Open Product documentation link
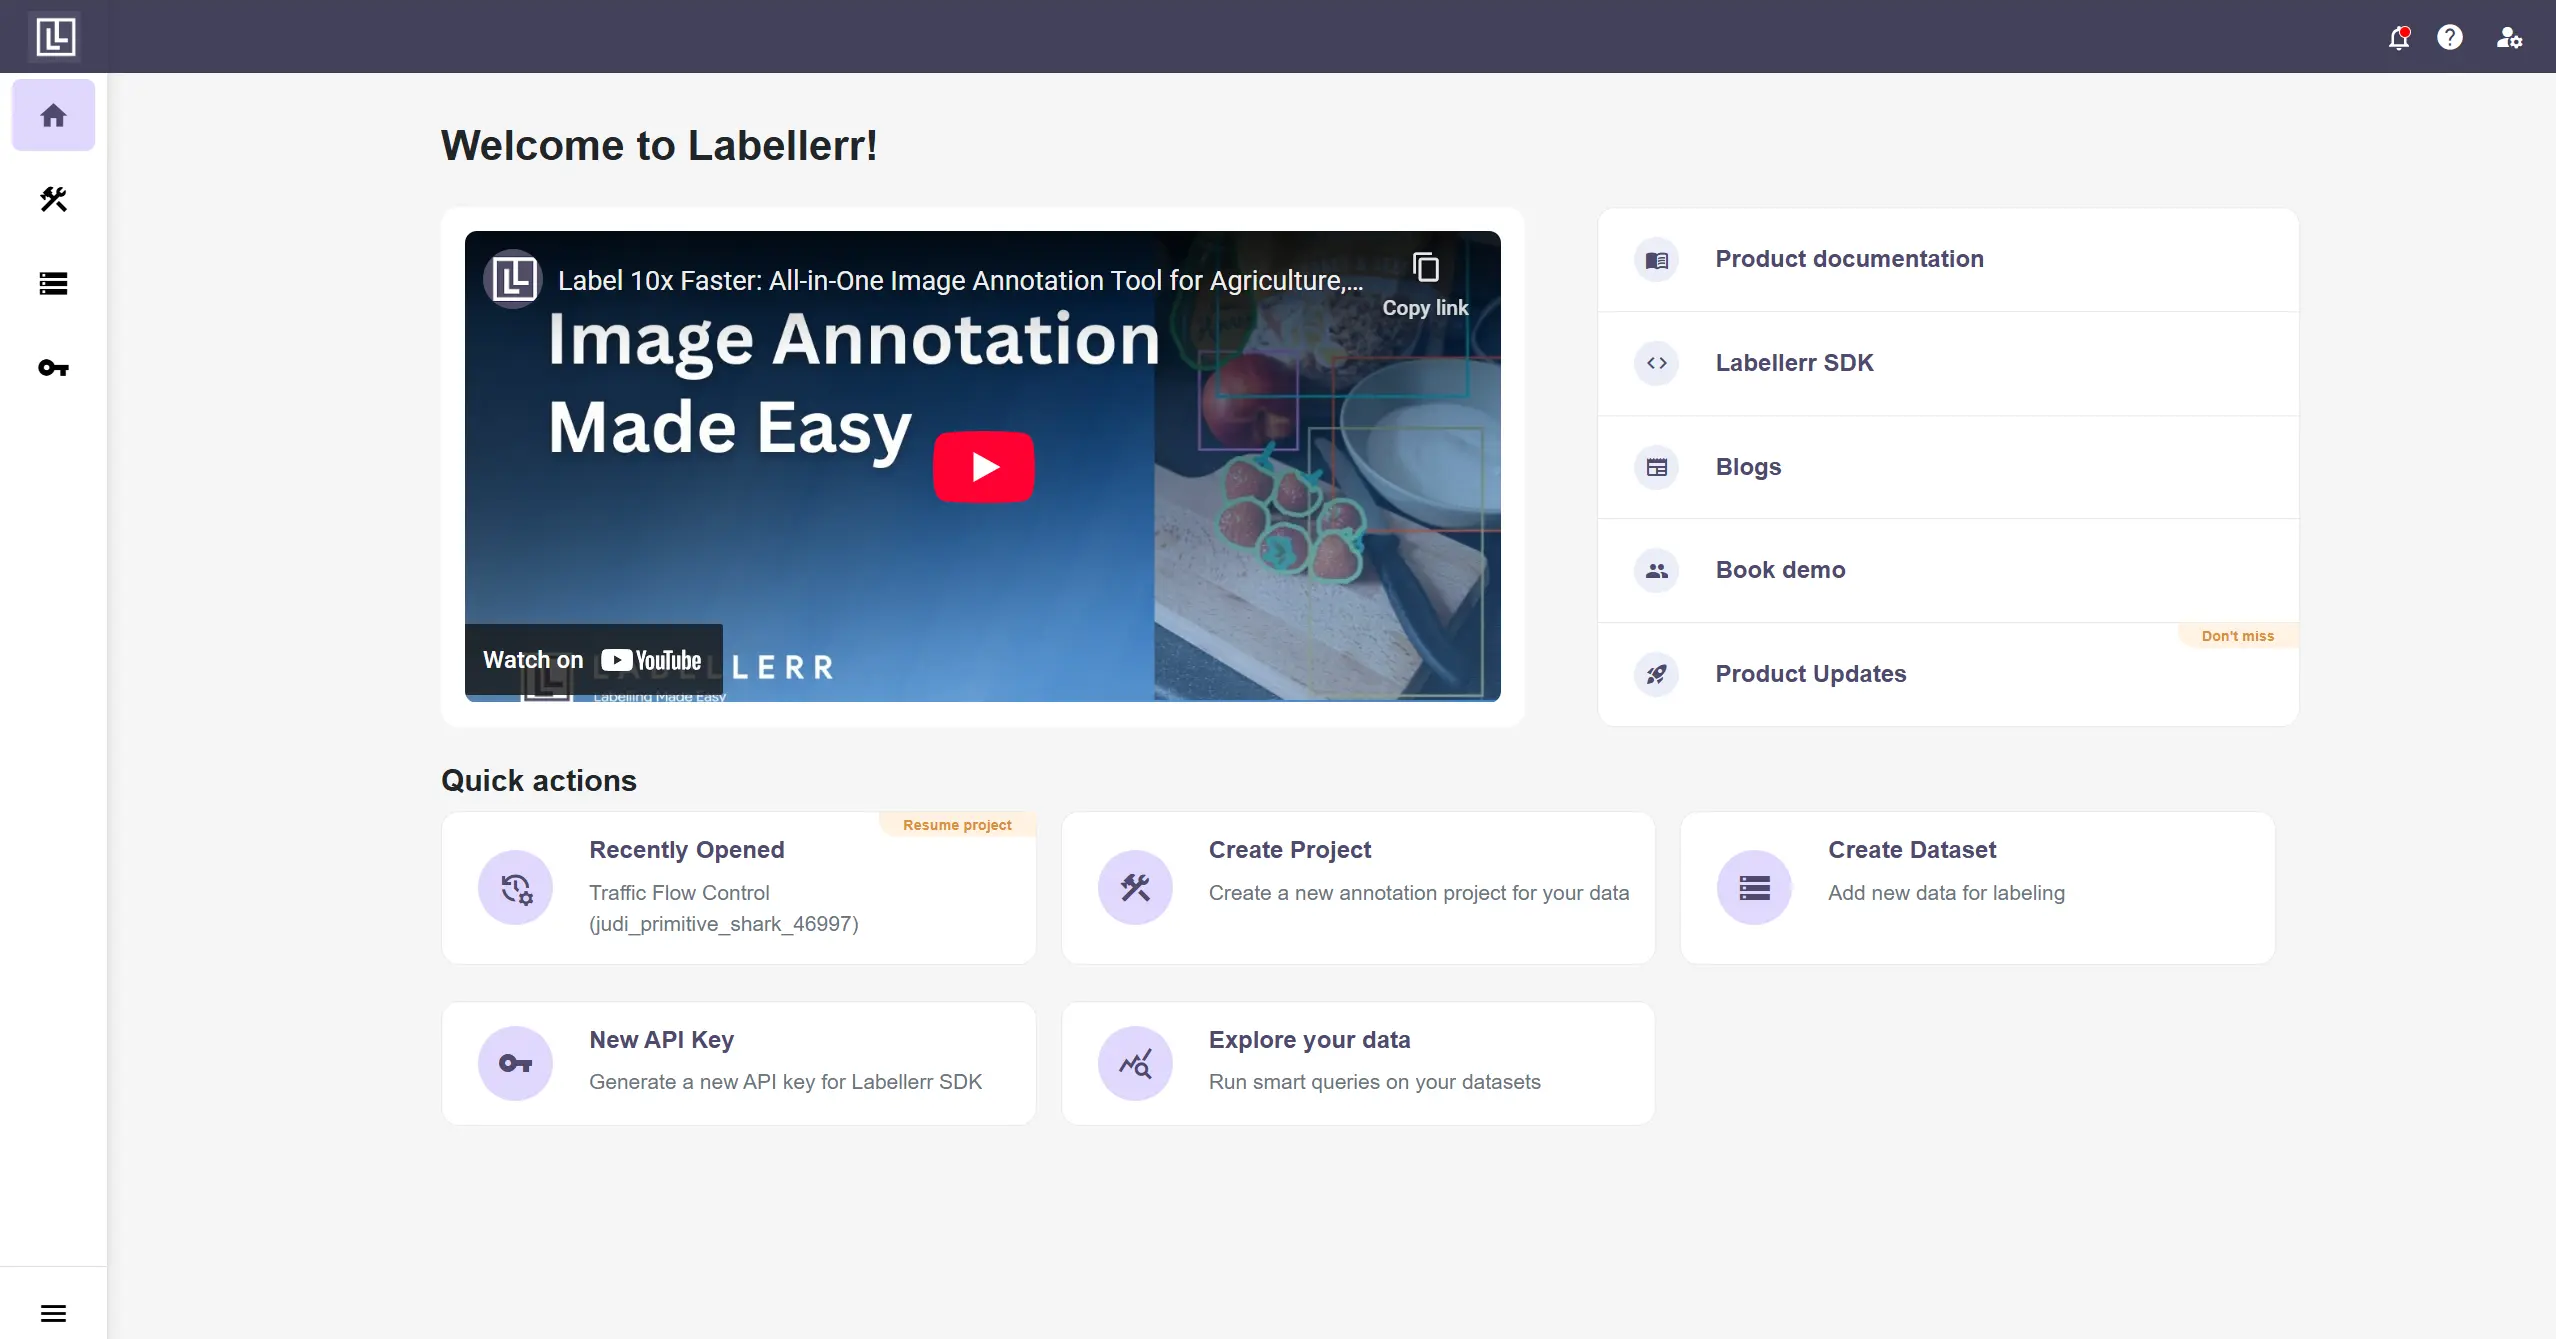This screenshot has width=2556, height=1339. coord(1948,260)
